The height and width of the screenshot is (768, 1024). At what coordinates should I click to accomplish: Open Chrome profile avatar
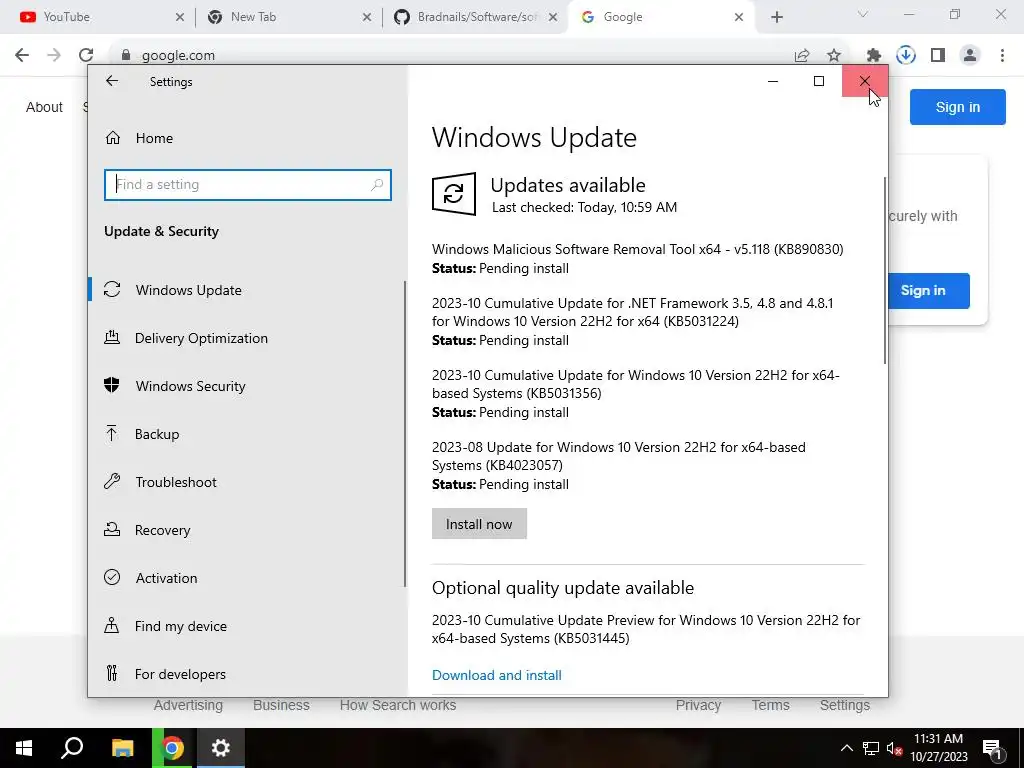click(x=970, y=56)
